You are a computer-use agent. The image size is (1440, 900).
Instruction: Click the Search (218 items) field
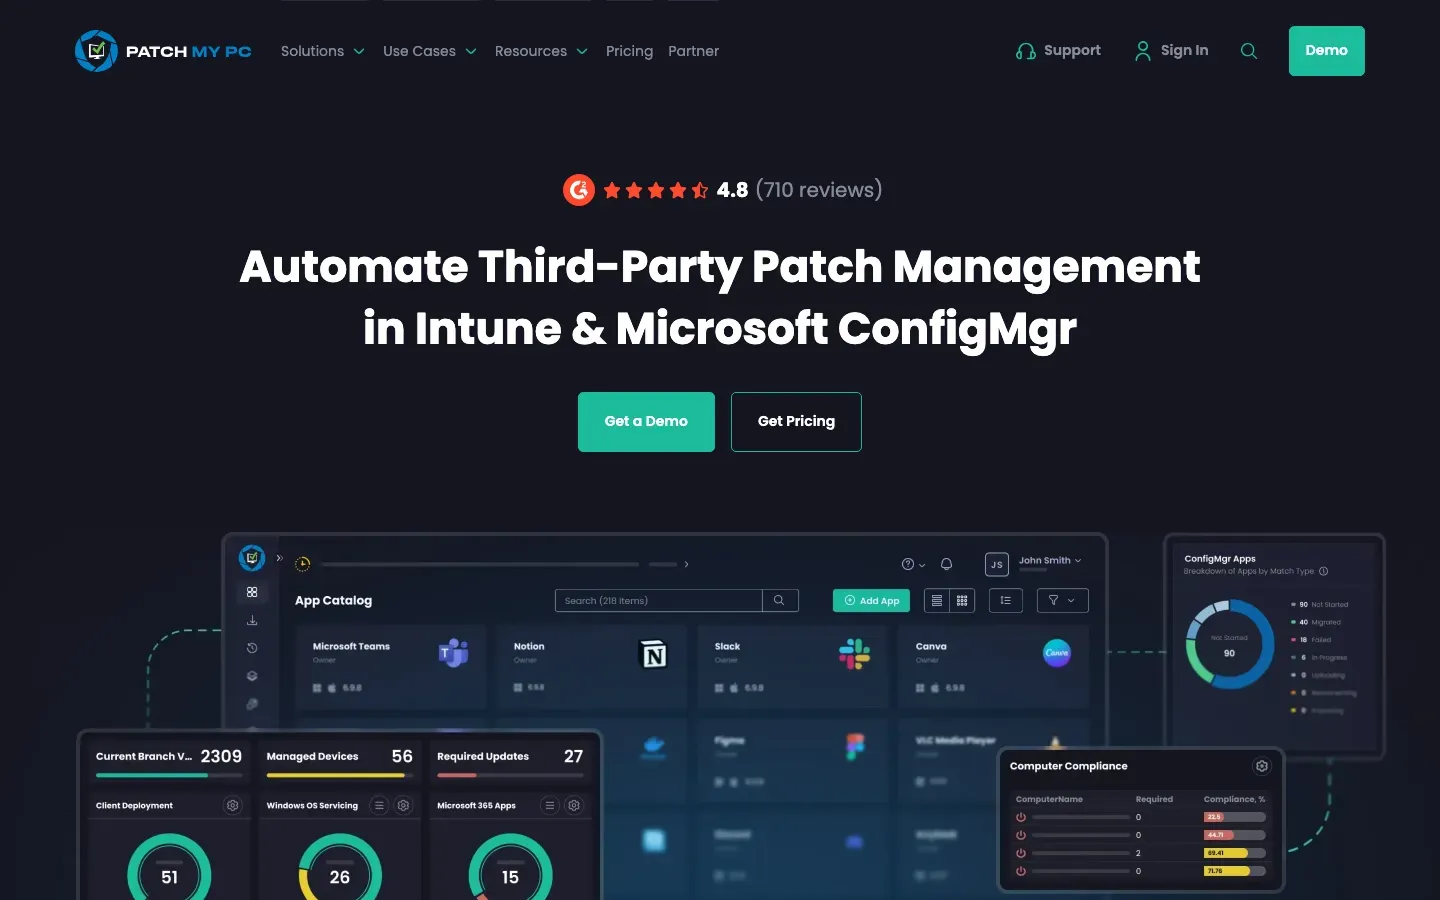[658, 600]
